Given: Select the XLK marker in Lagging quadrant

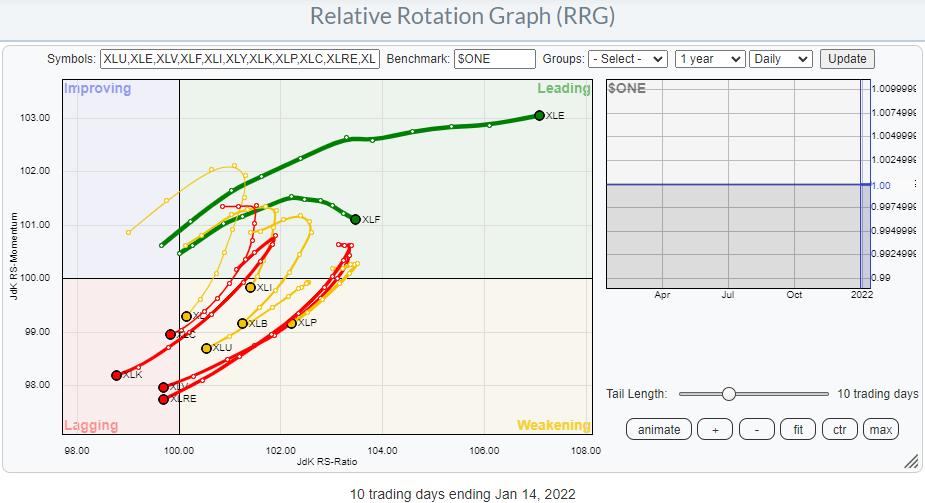Looking at the screenshot, I should pos(116,375).
